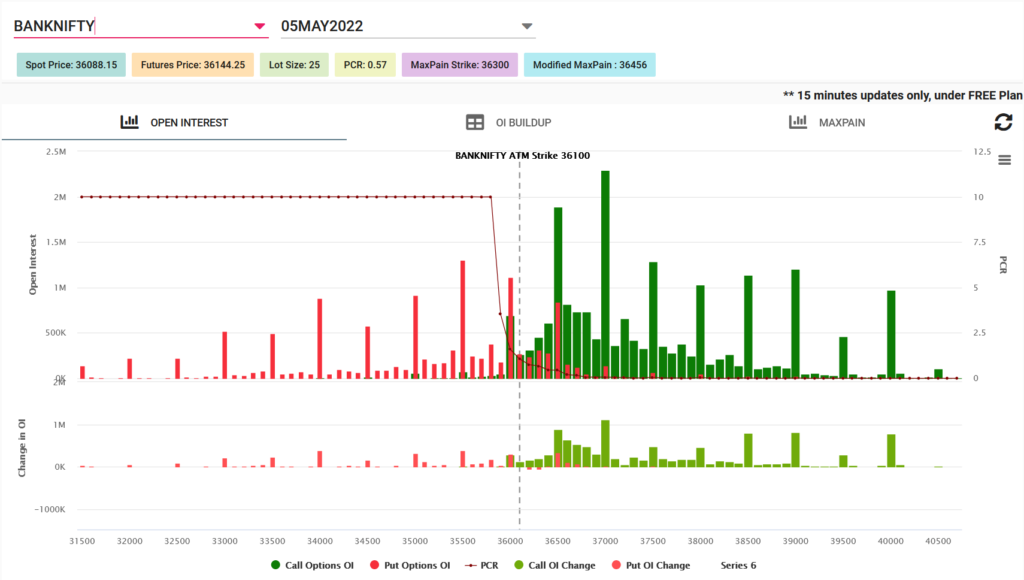Click the 38500 strike axis label
The image size is (1024, 580).
(748, 541)
